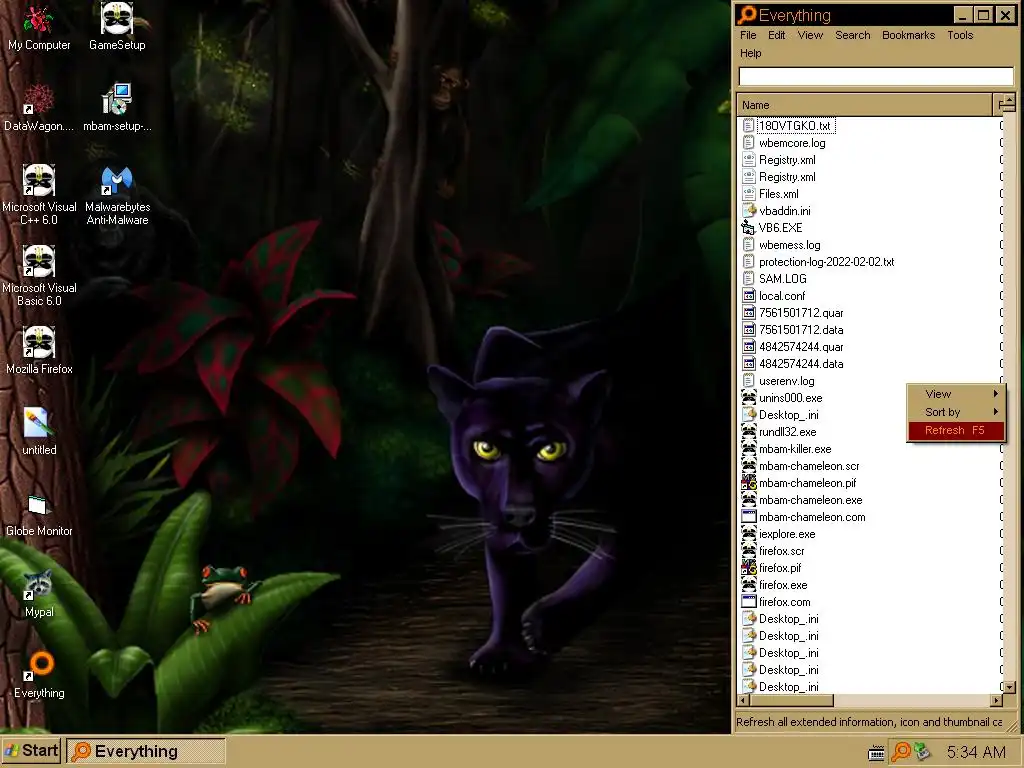The height and width of the screenshot is (768, 1024).
Task: Click the horizontal scrollbar left arrow
Action: click(743, 701)
